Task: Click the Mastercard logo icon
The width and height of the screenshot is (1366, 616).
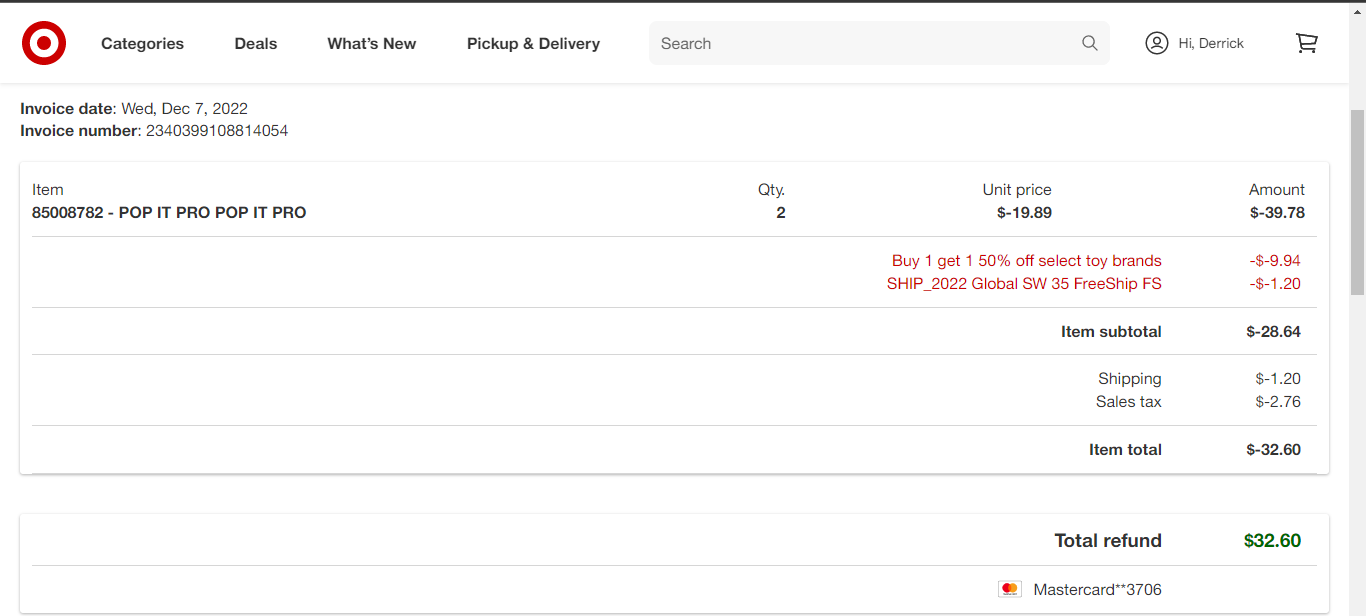Action: (x=1010, y=590)
